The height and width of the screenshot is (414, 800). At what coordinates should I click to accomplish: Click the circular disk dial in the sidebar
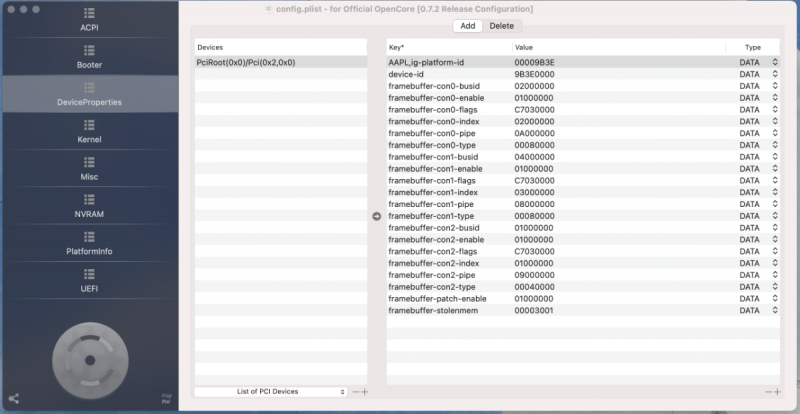coord(90,360)
